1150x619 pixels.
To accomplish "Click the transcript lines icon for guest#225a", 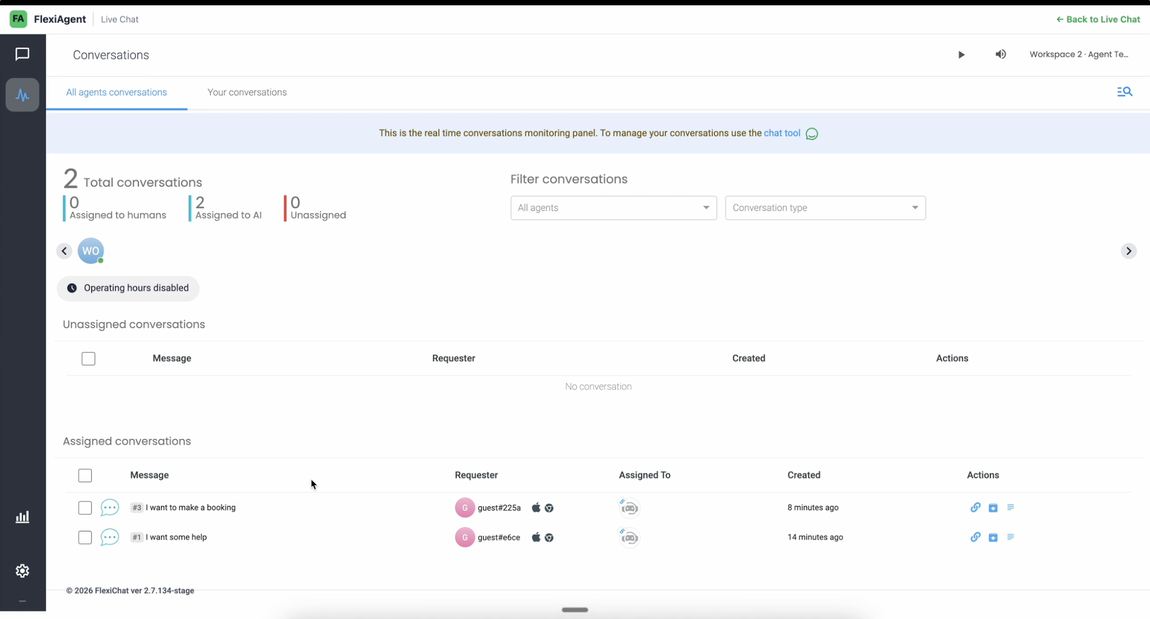I will point(1011,508).
